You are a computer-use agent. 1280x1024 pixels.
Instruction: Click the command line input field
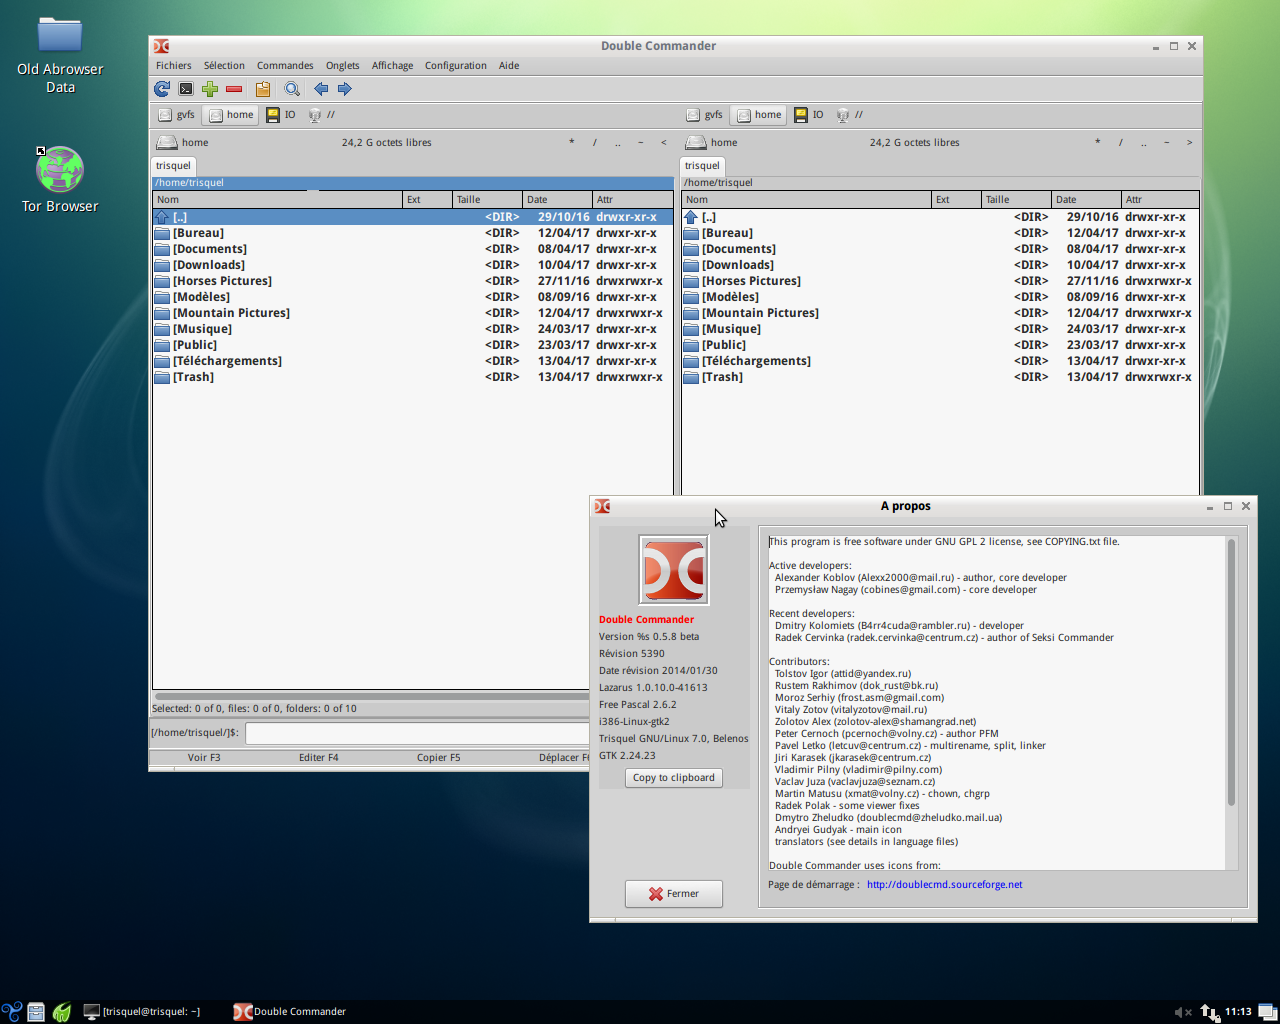click(x=417, y=733)
